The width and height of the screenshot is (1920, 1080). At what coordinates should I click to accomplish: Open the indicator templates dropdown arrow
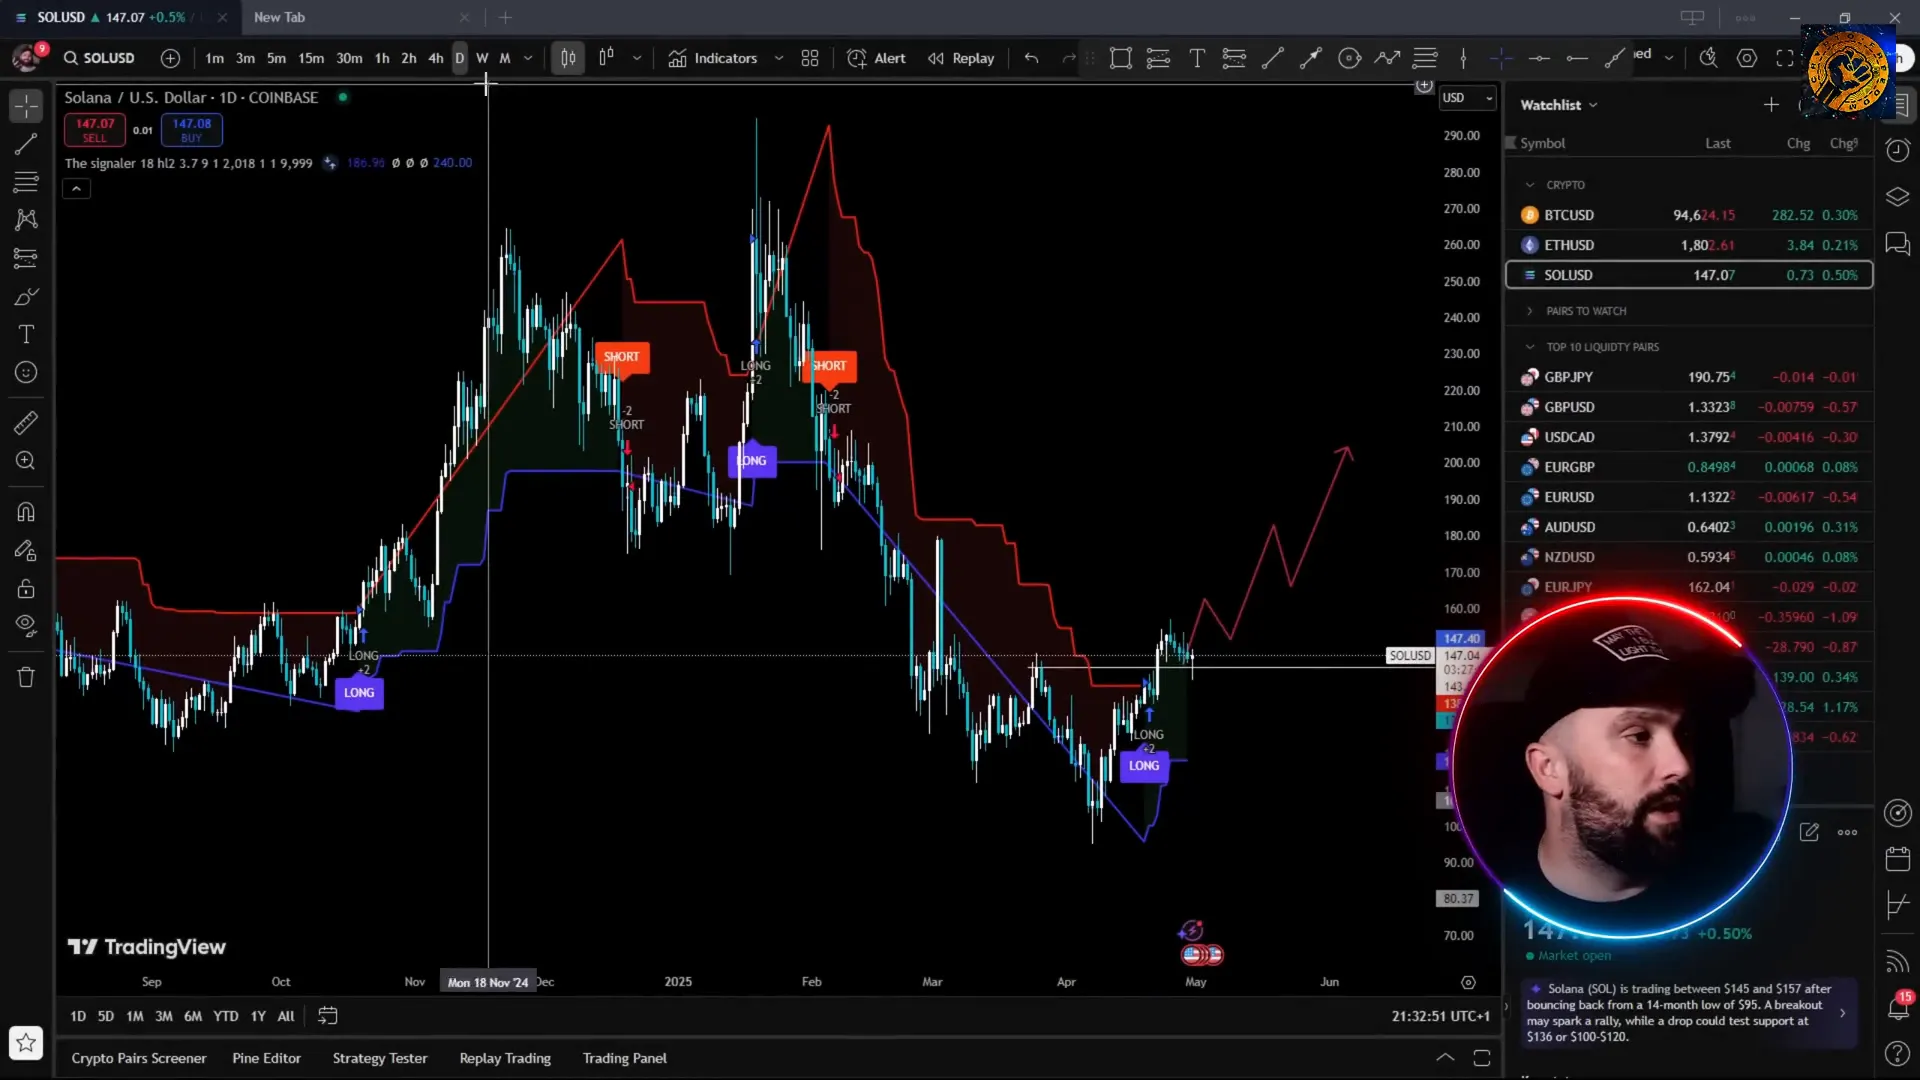pos(779,58)
